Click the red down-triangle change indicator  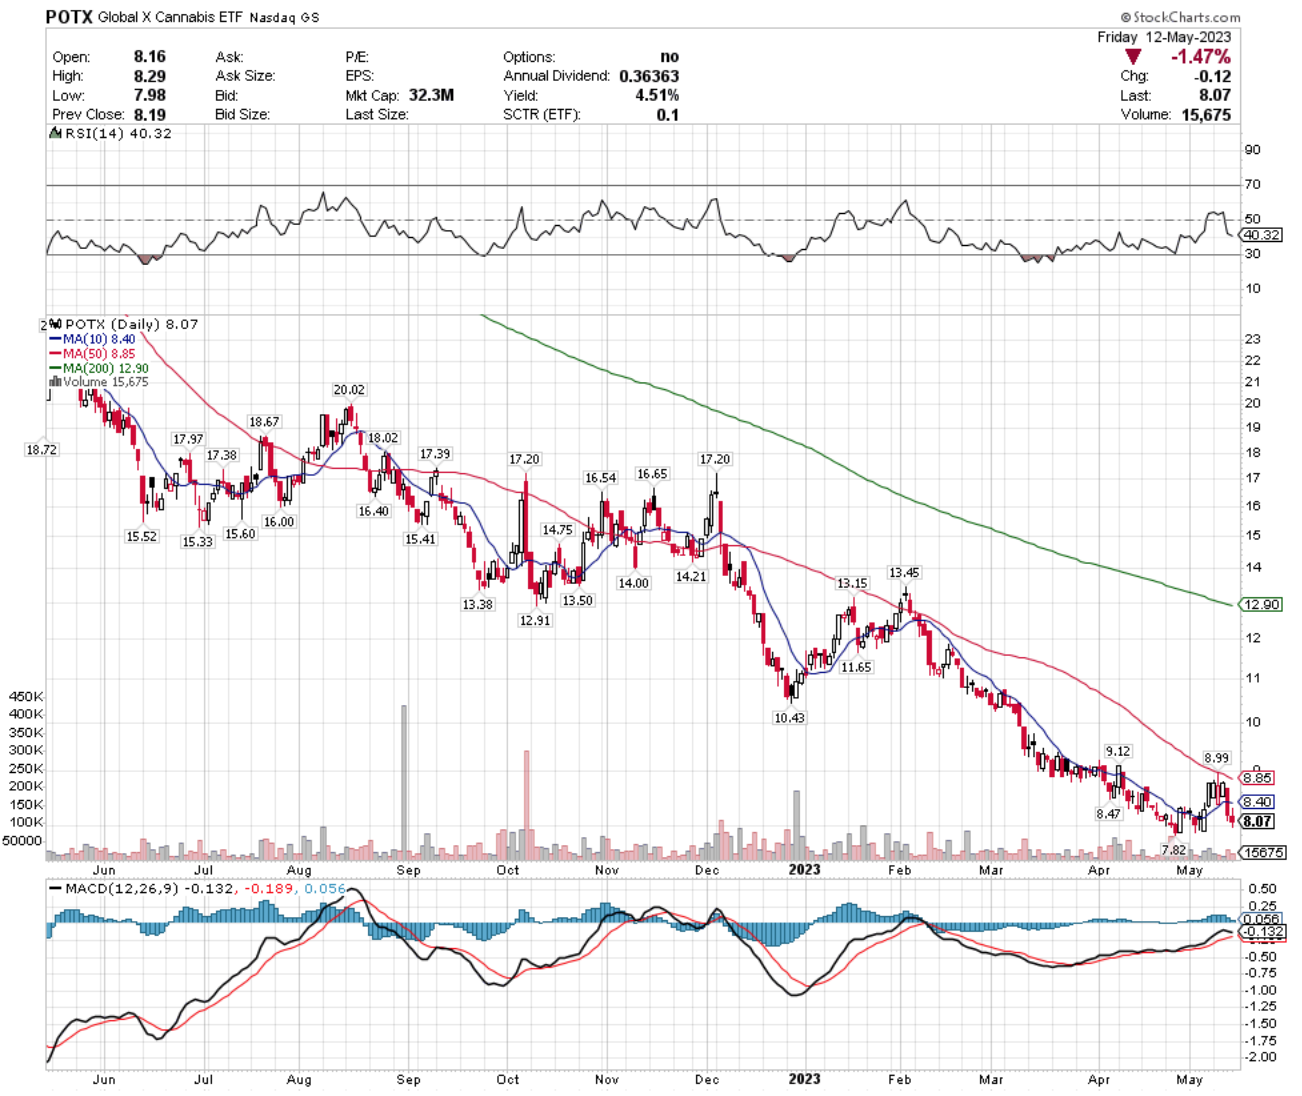(1133, 57)
